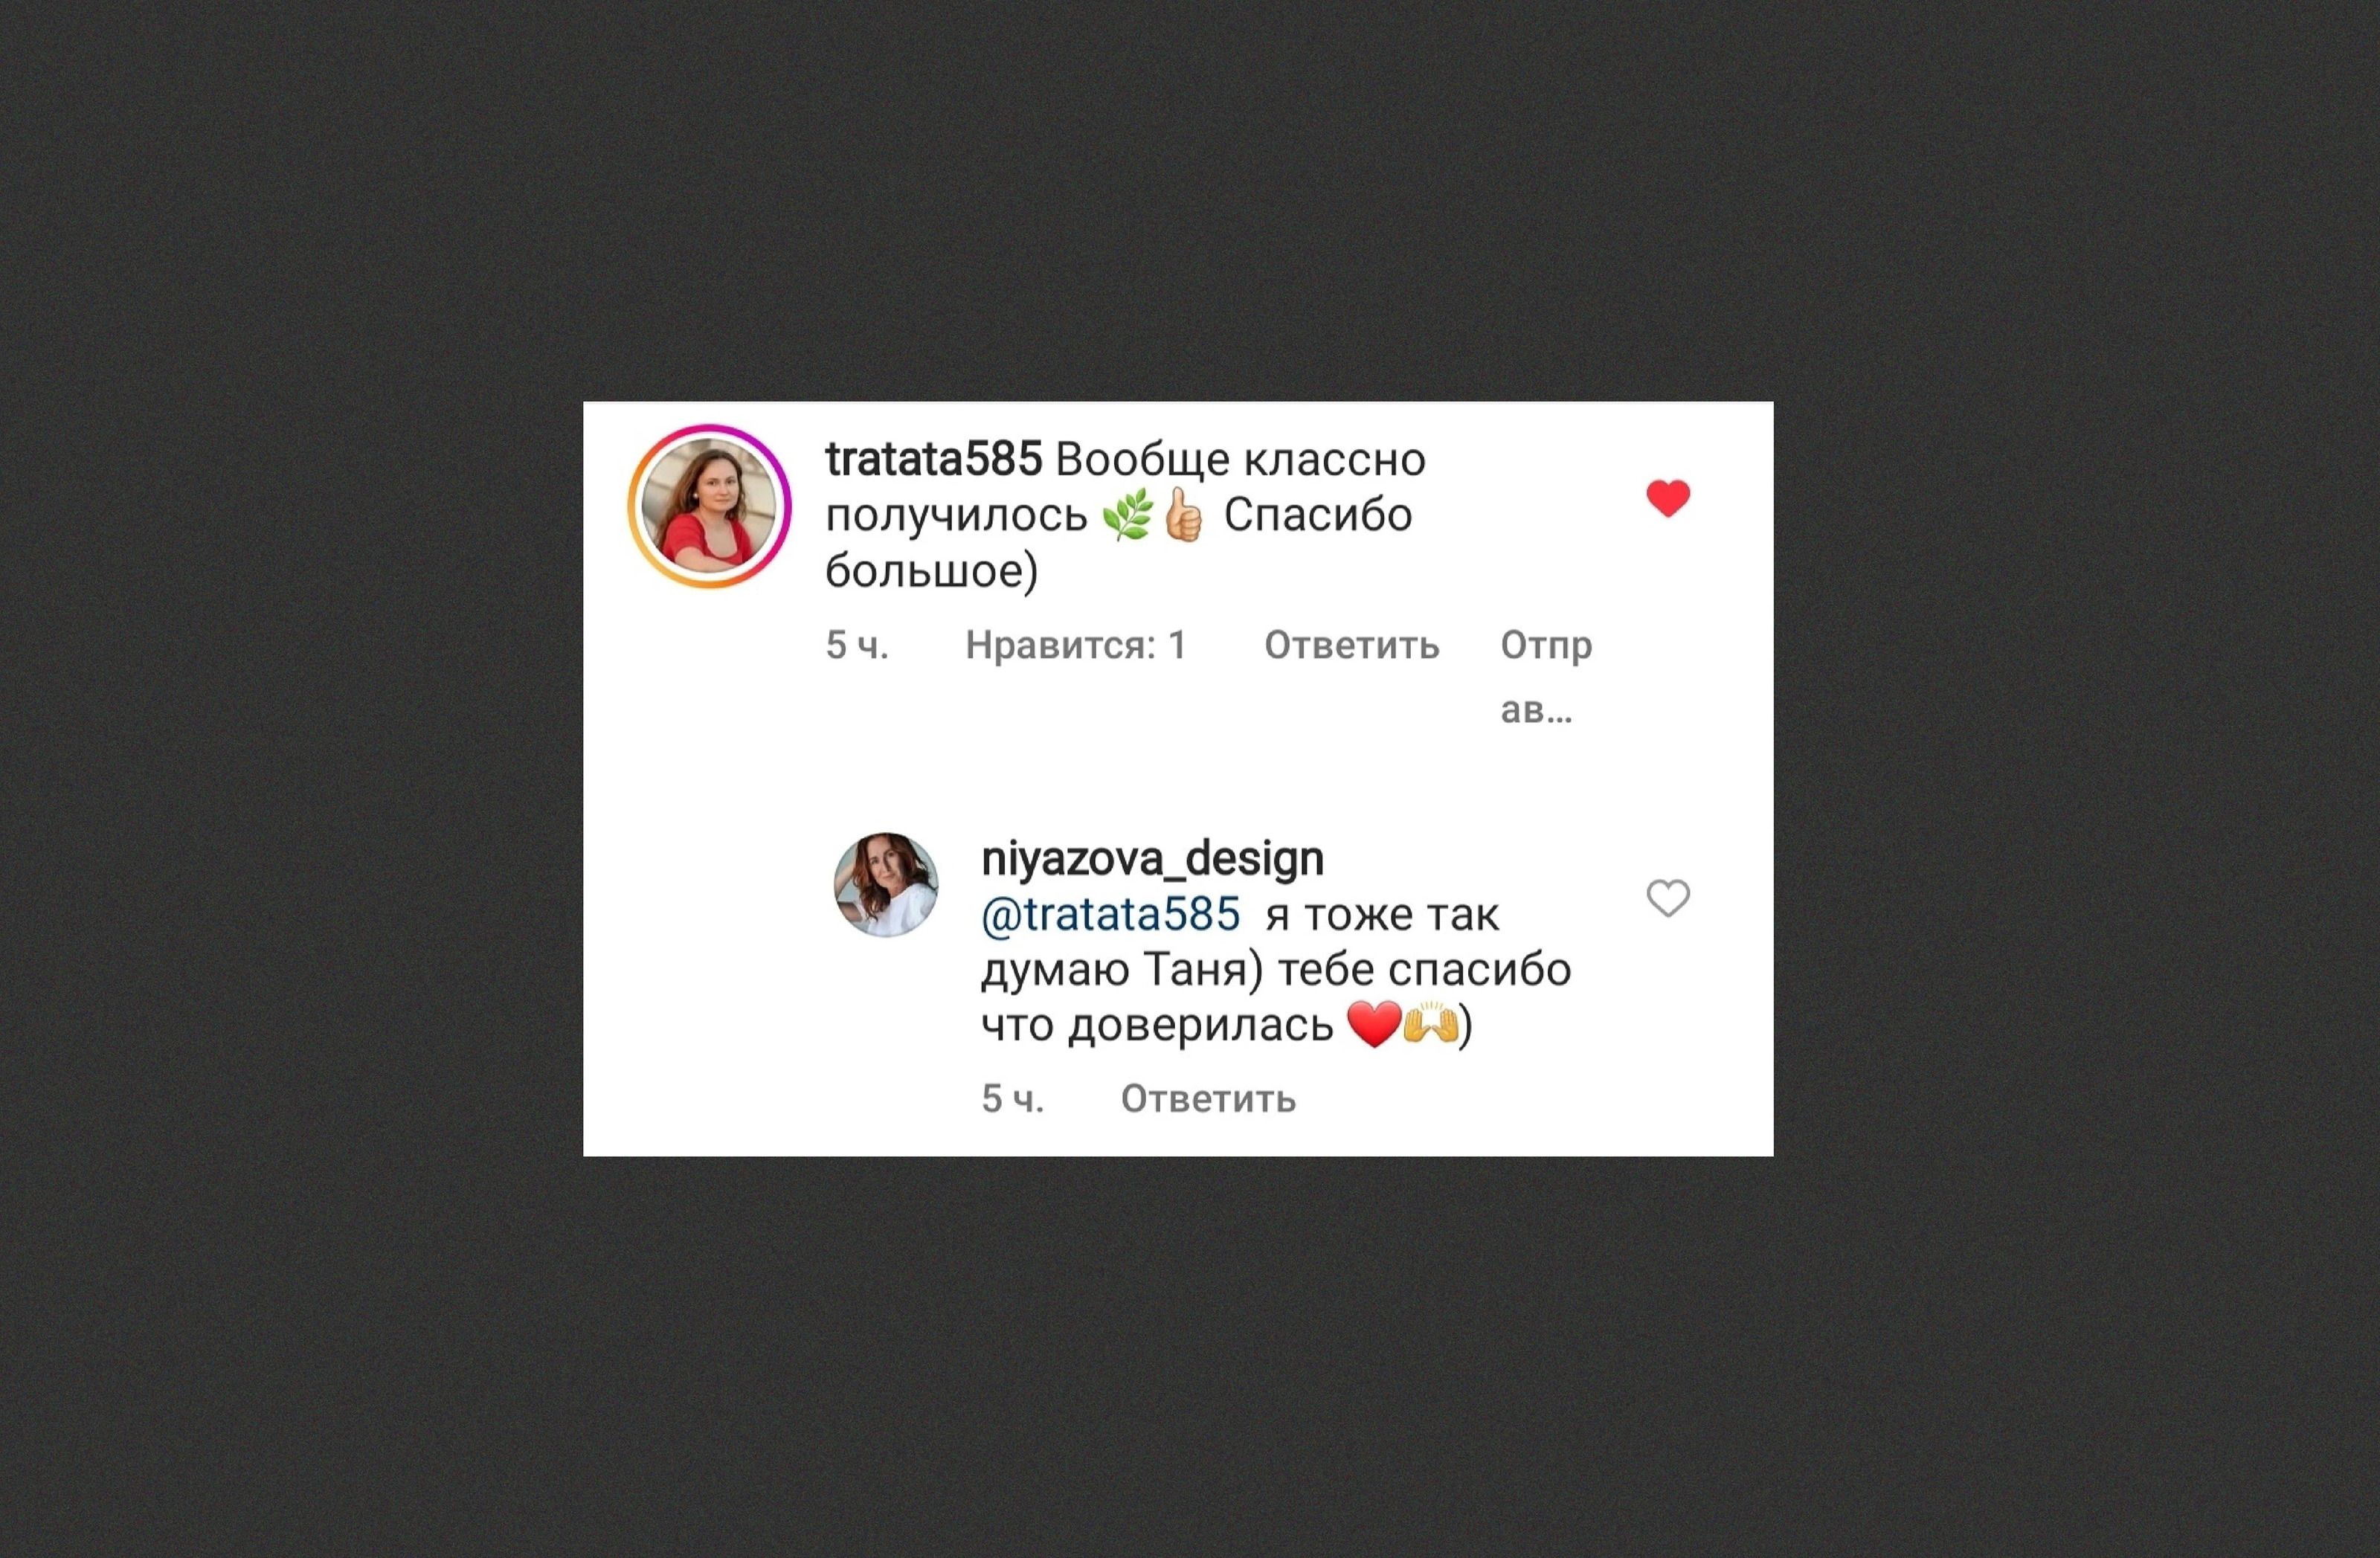Open the tratata585 username profile
Image resolution: width=2380 pixels, height=1558 pixels.
tap(934, 459)
